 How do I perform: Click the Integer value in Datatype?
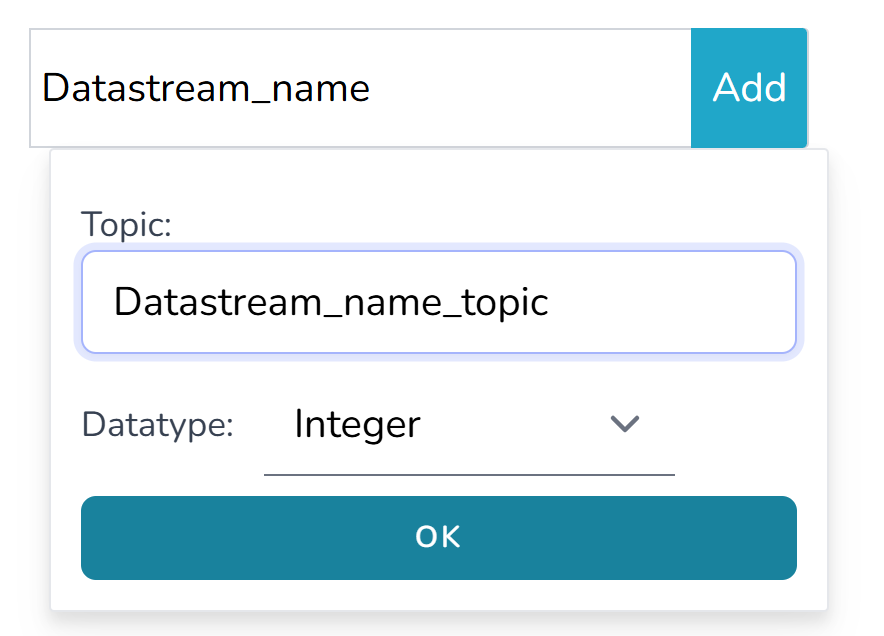(357, 425)
